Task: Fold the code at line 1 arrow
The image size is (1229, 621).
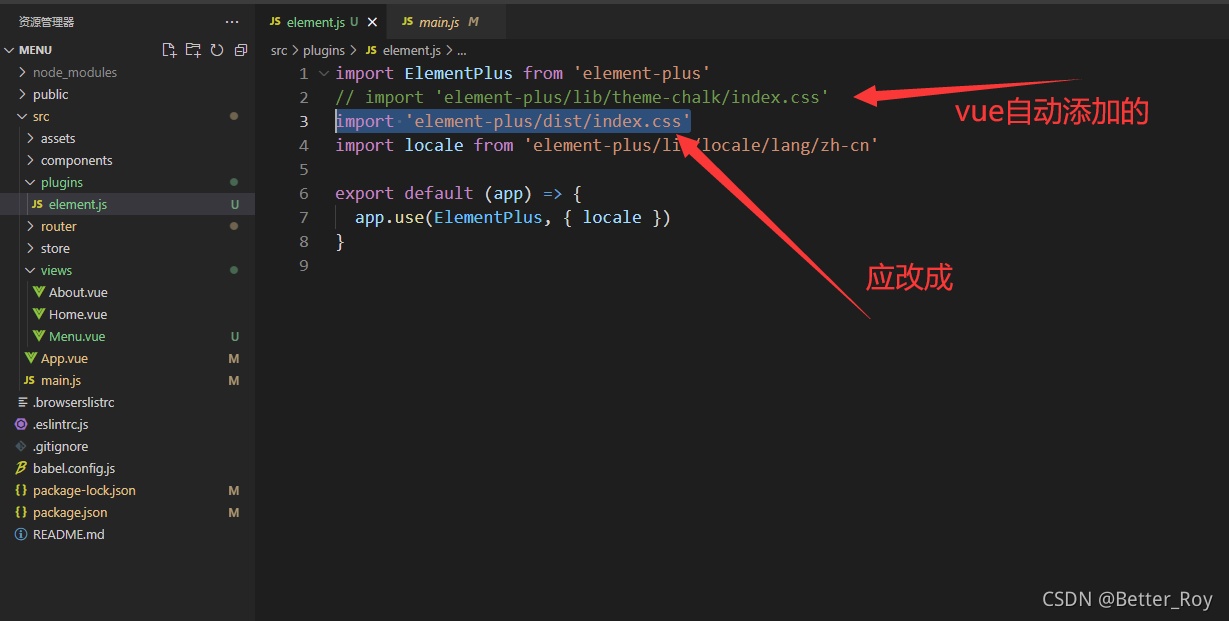Action: pos(323,73)
